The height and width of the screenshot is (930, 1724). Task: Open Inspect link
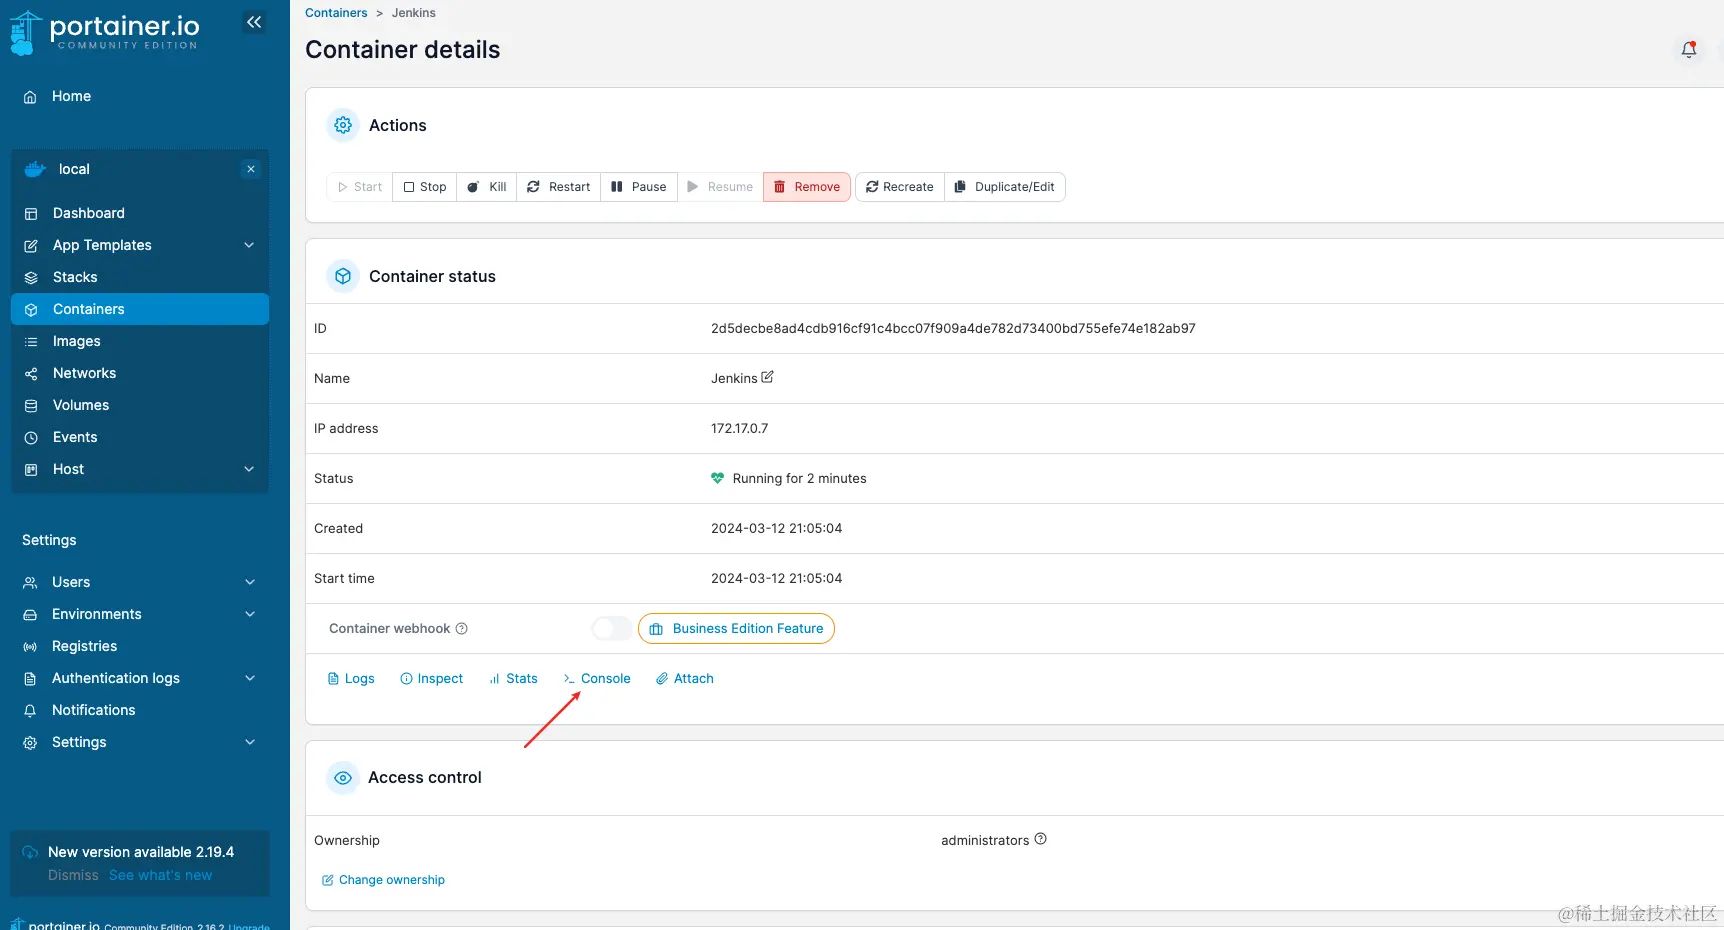tap(432, 679)
